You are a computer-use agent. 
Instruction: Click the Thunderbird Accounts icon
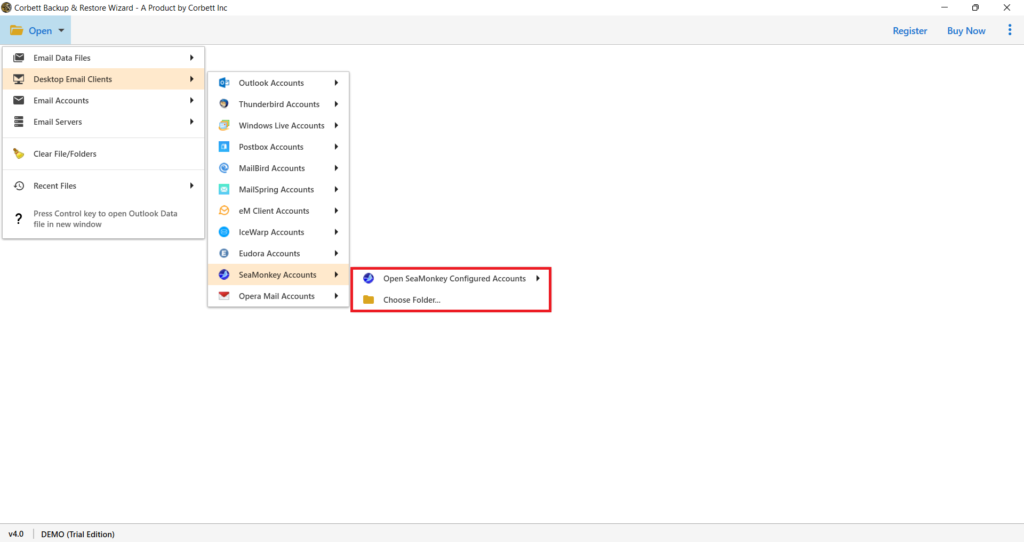coord(224,104)
